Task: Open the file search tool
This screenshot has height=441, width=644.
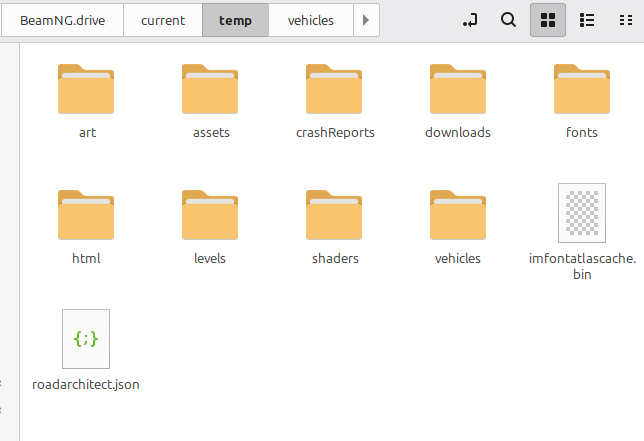Action: point(508,20)
